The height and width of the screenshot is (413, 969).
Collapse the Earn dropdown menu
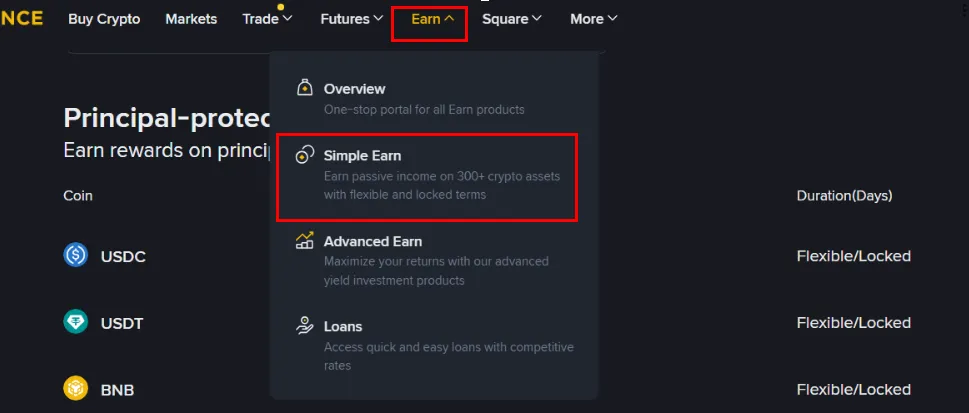[432, 19]
